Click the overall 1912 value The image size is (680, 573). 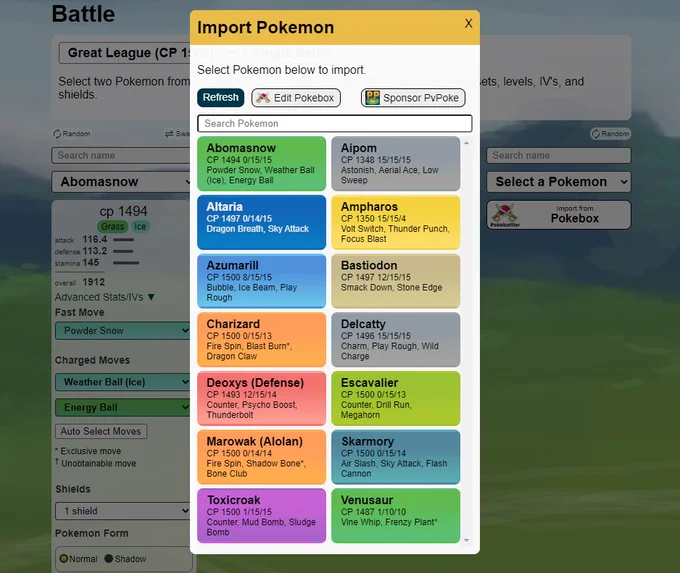click(94, 282)
